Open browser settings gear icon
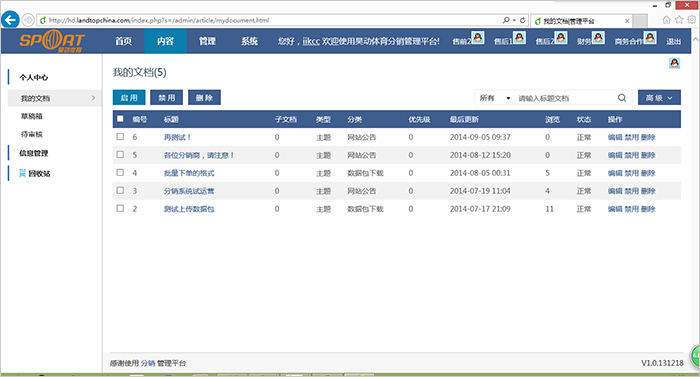The image size is (700, 377). point(692,20)
